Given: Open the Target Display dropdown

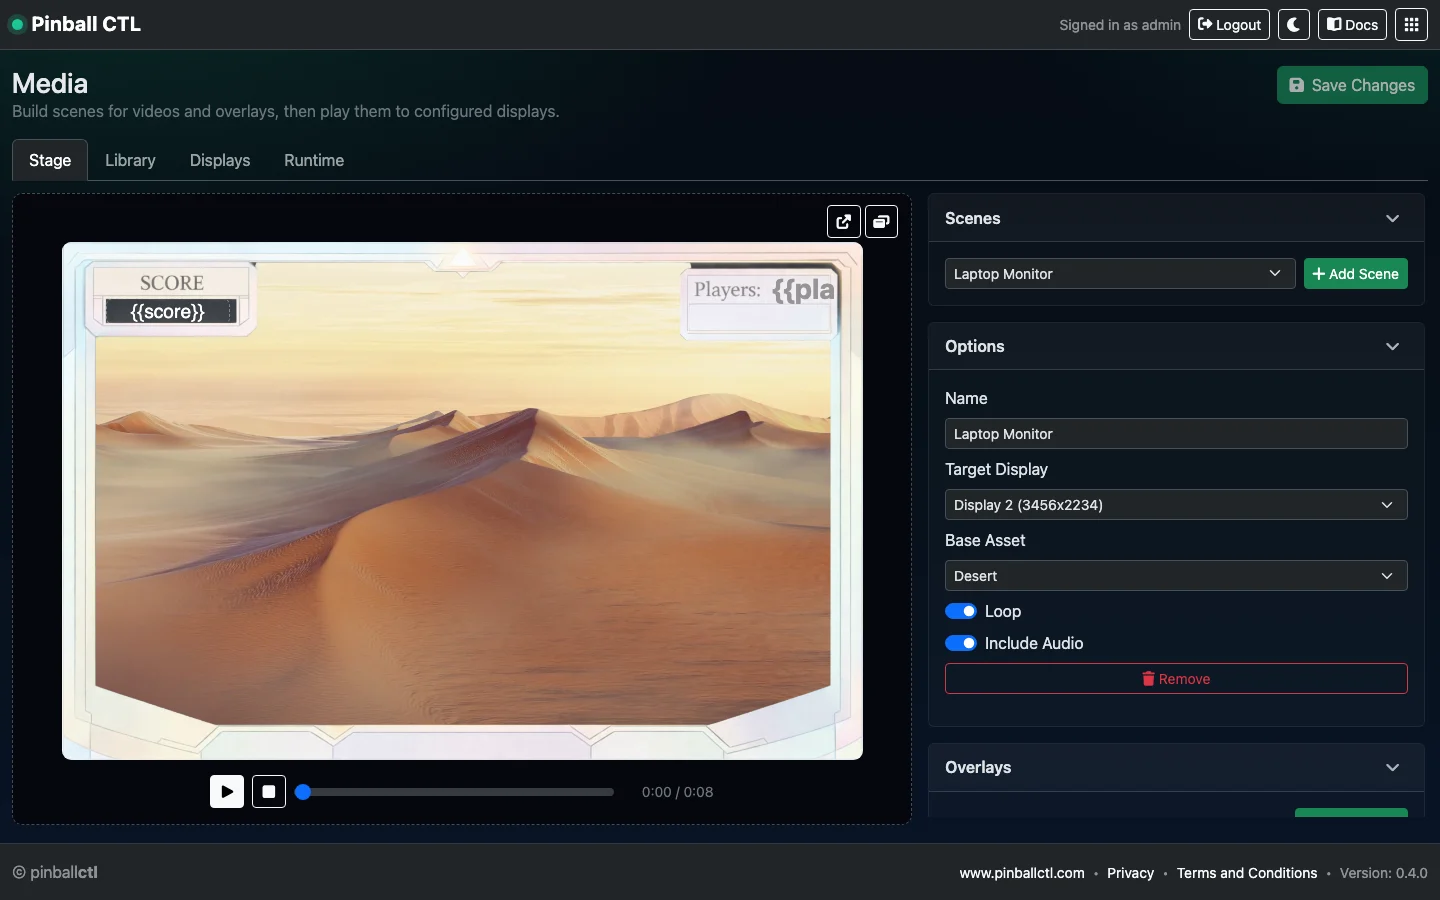Looking at the screenshot, I should (1175, 505).
